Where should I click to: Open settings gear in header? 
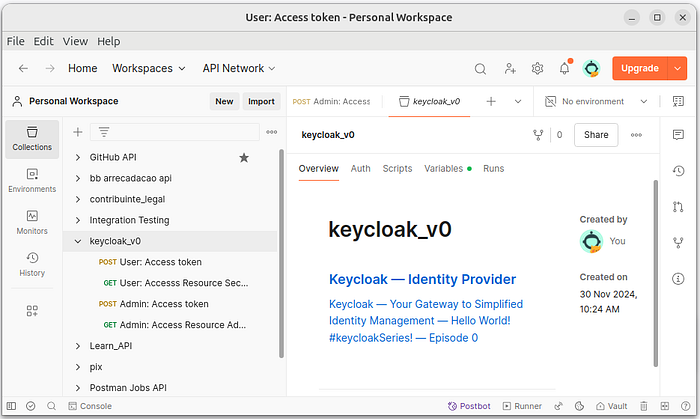[538, 69]
